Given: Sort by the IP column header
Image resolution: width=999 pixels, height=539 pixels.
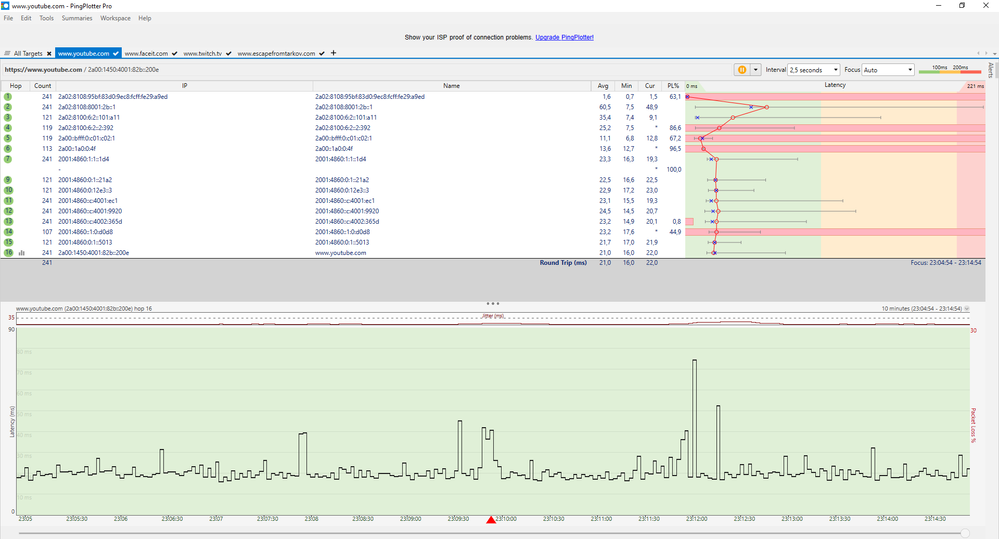Looking at the screenshot, I should [184, 85].
